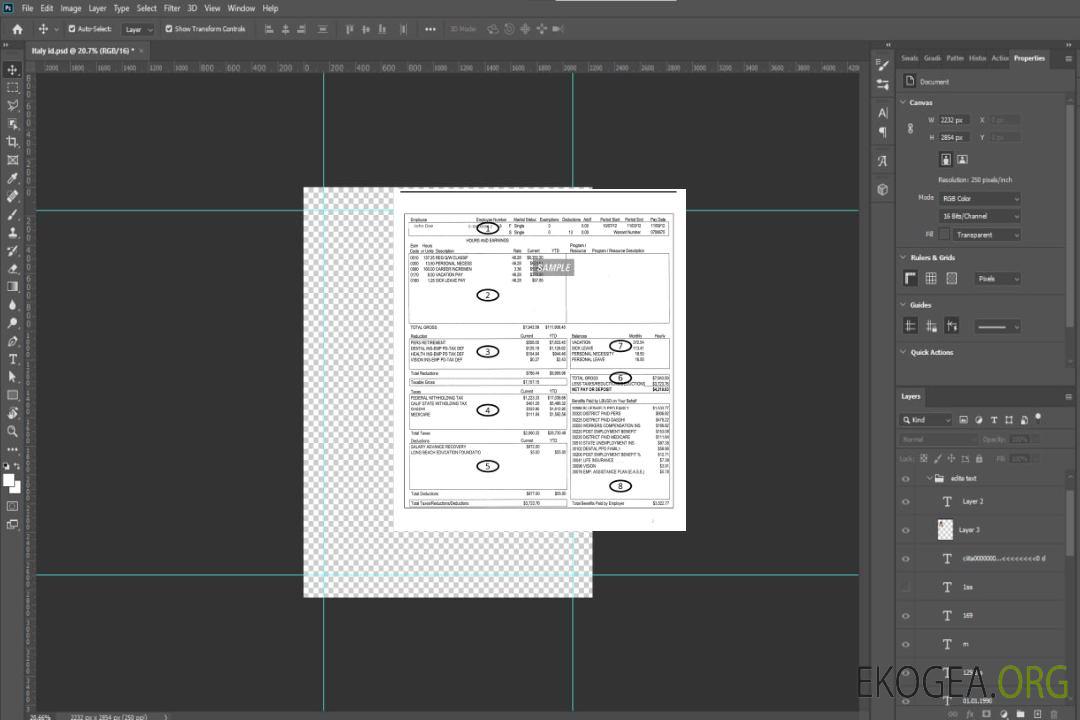Open the Brush Settings panel icon
Image resolution: width=1080 pixels, height=720 pixels.
pyautogui.click(x=882, y=65)
